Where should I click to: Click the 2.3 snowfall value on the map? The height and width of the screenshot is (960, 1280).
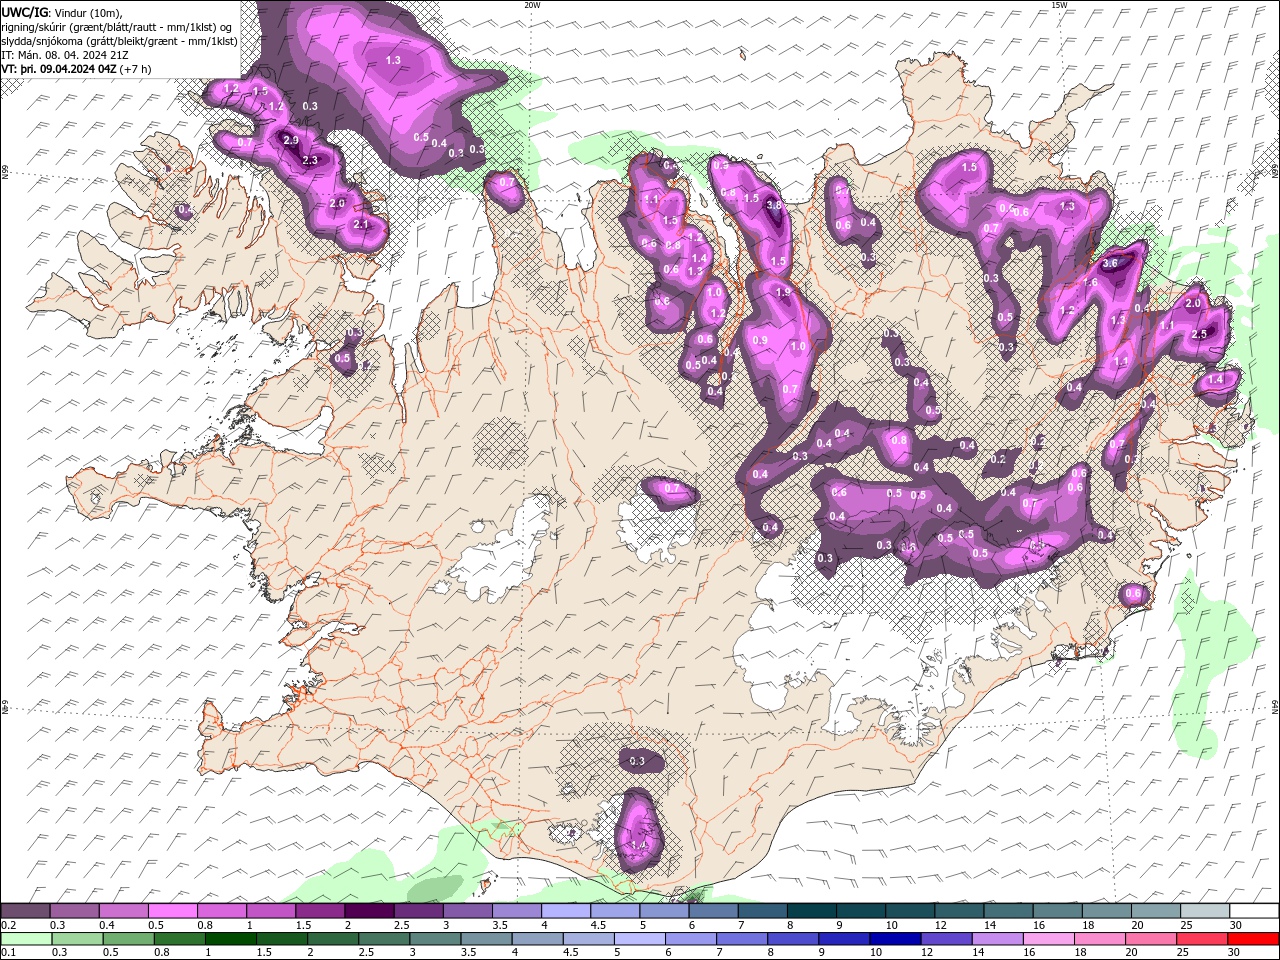309,160
